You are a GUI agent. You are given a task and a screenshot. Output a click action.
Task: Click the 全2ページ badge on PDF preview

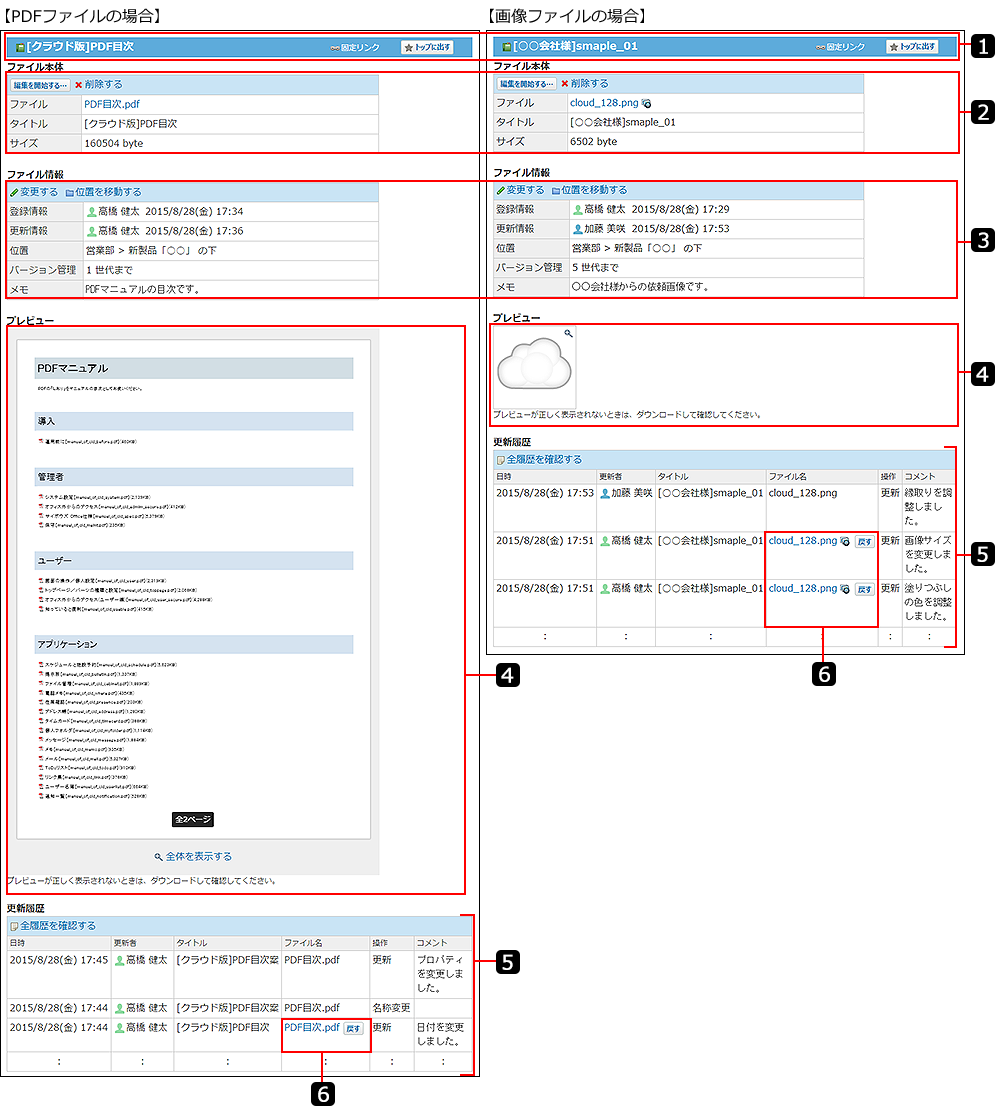click(x=193, y=819)
